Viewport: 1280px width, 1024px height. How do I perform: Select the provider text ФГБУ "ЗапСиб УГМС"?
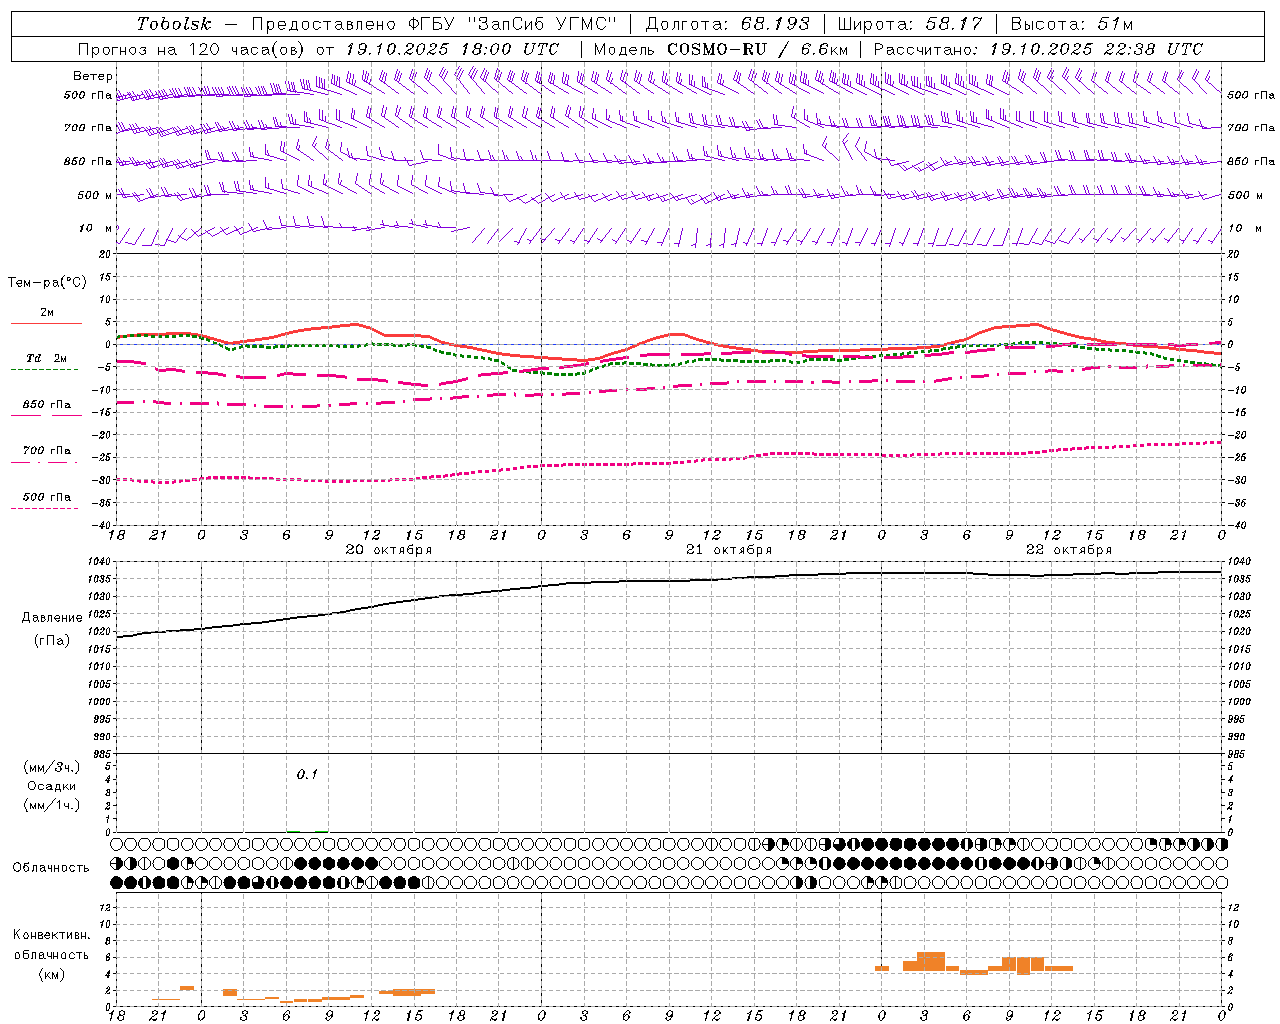click(x=513, y=23)
